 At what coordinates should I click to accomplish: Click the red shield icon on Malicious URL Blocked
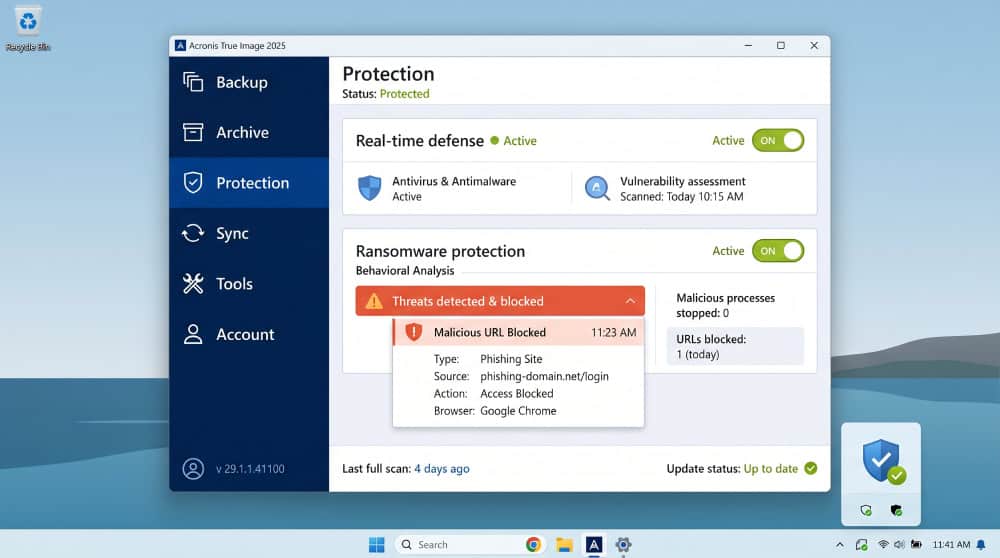click(414, 332)
